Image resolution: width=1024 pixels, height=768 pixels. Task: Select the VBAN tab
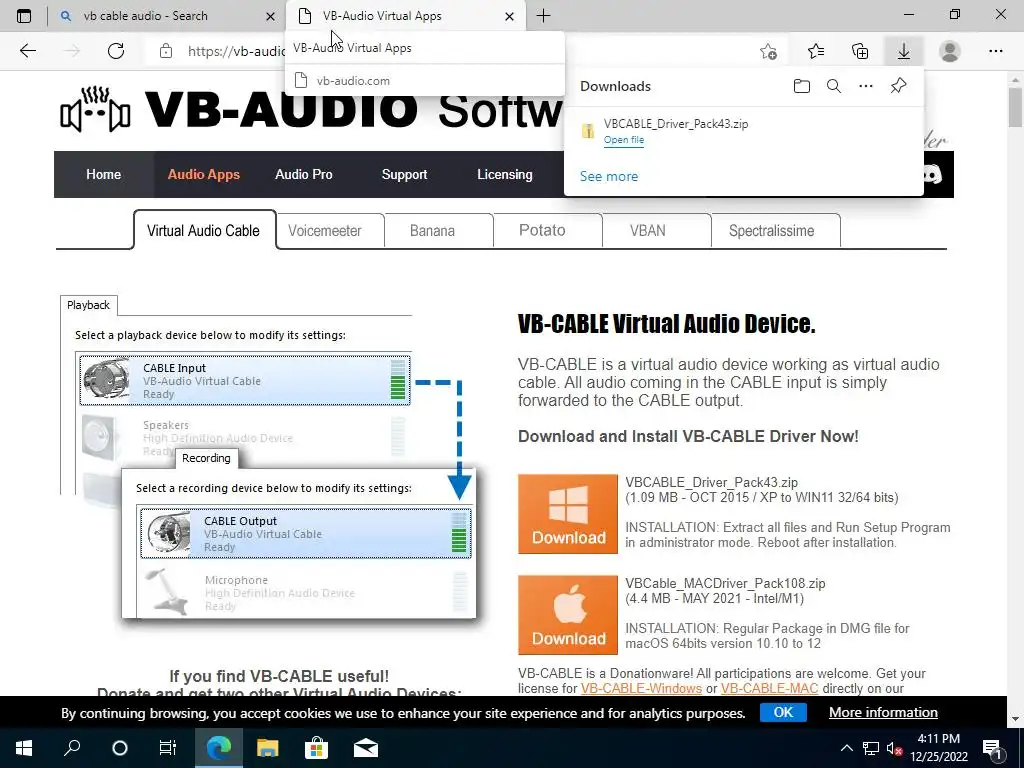pos(648,231)
